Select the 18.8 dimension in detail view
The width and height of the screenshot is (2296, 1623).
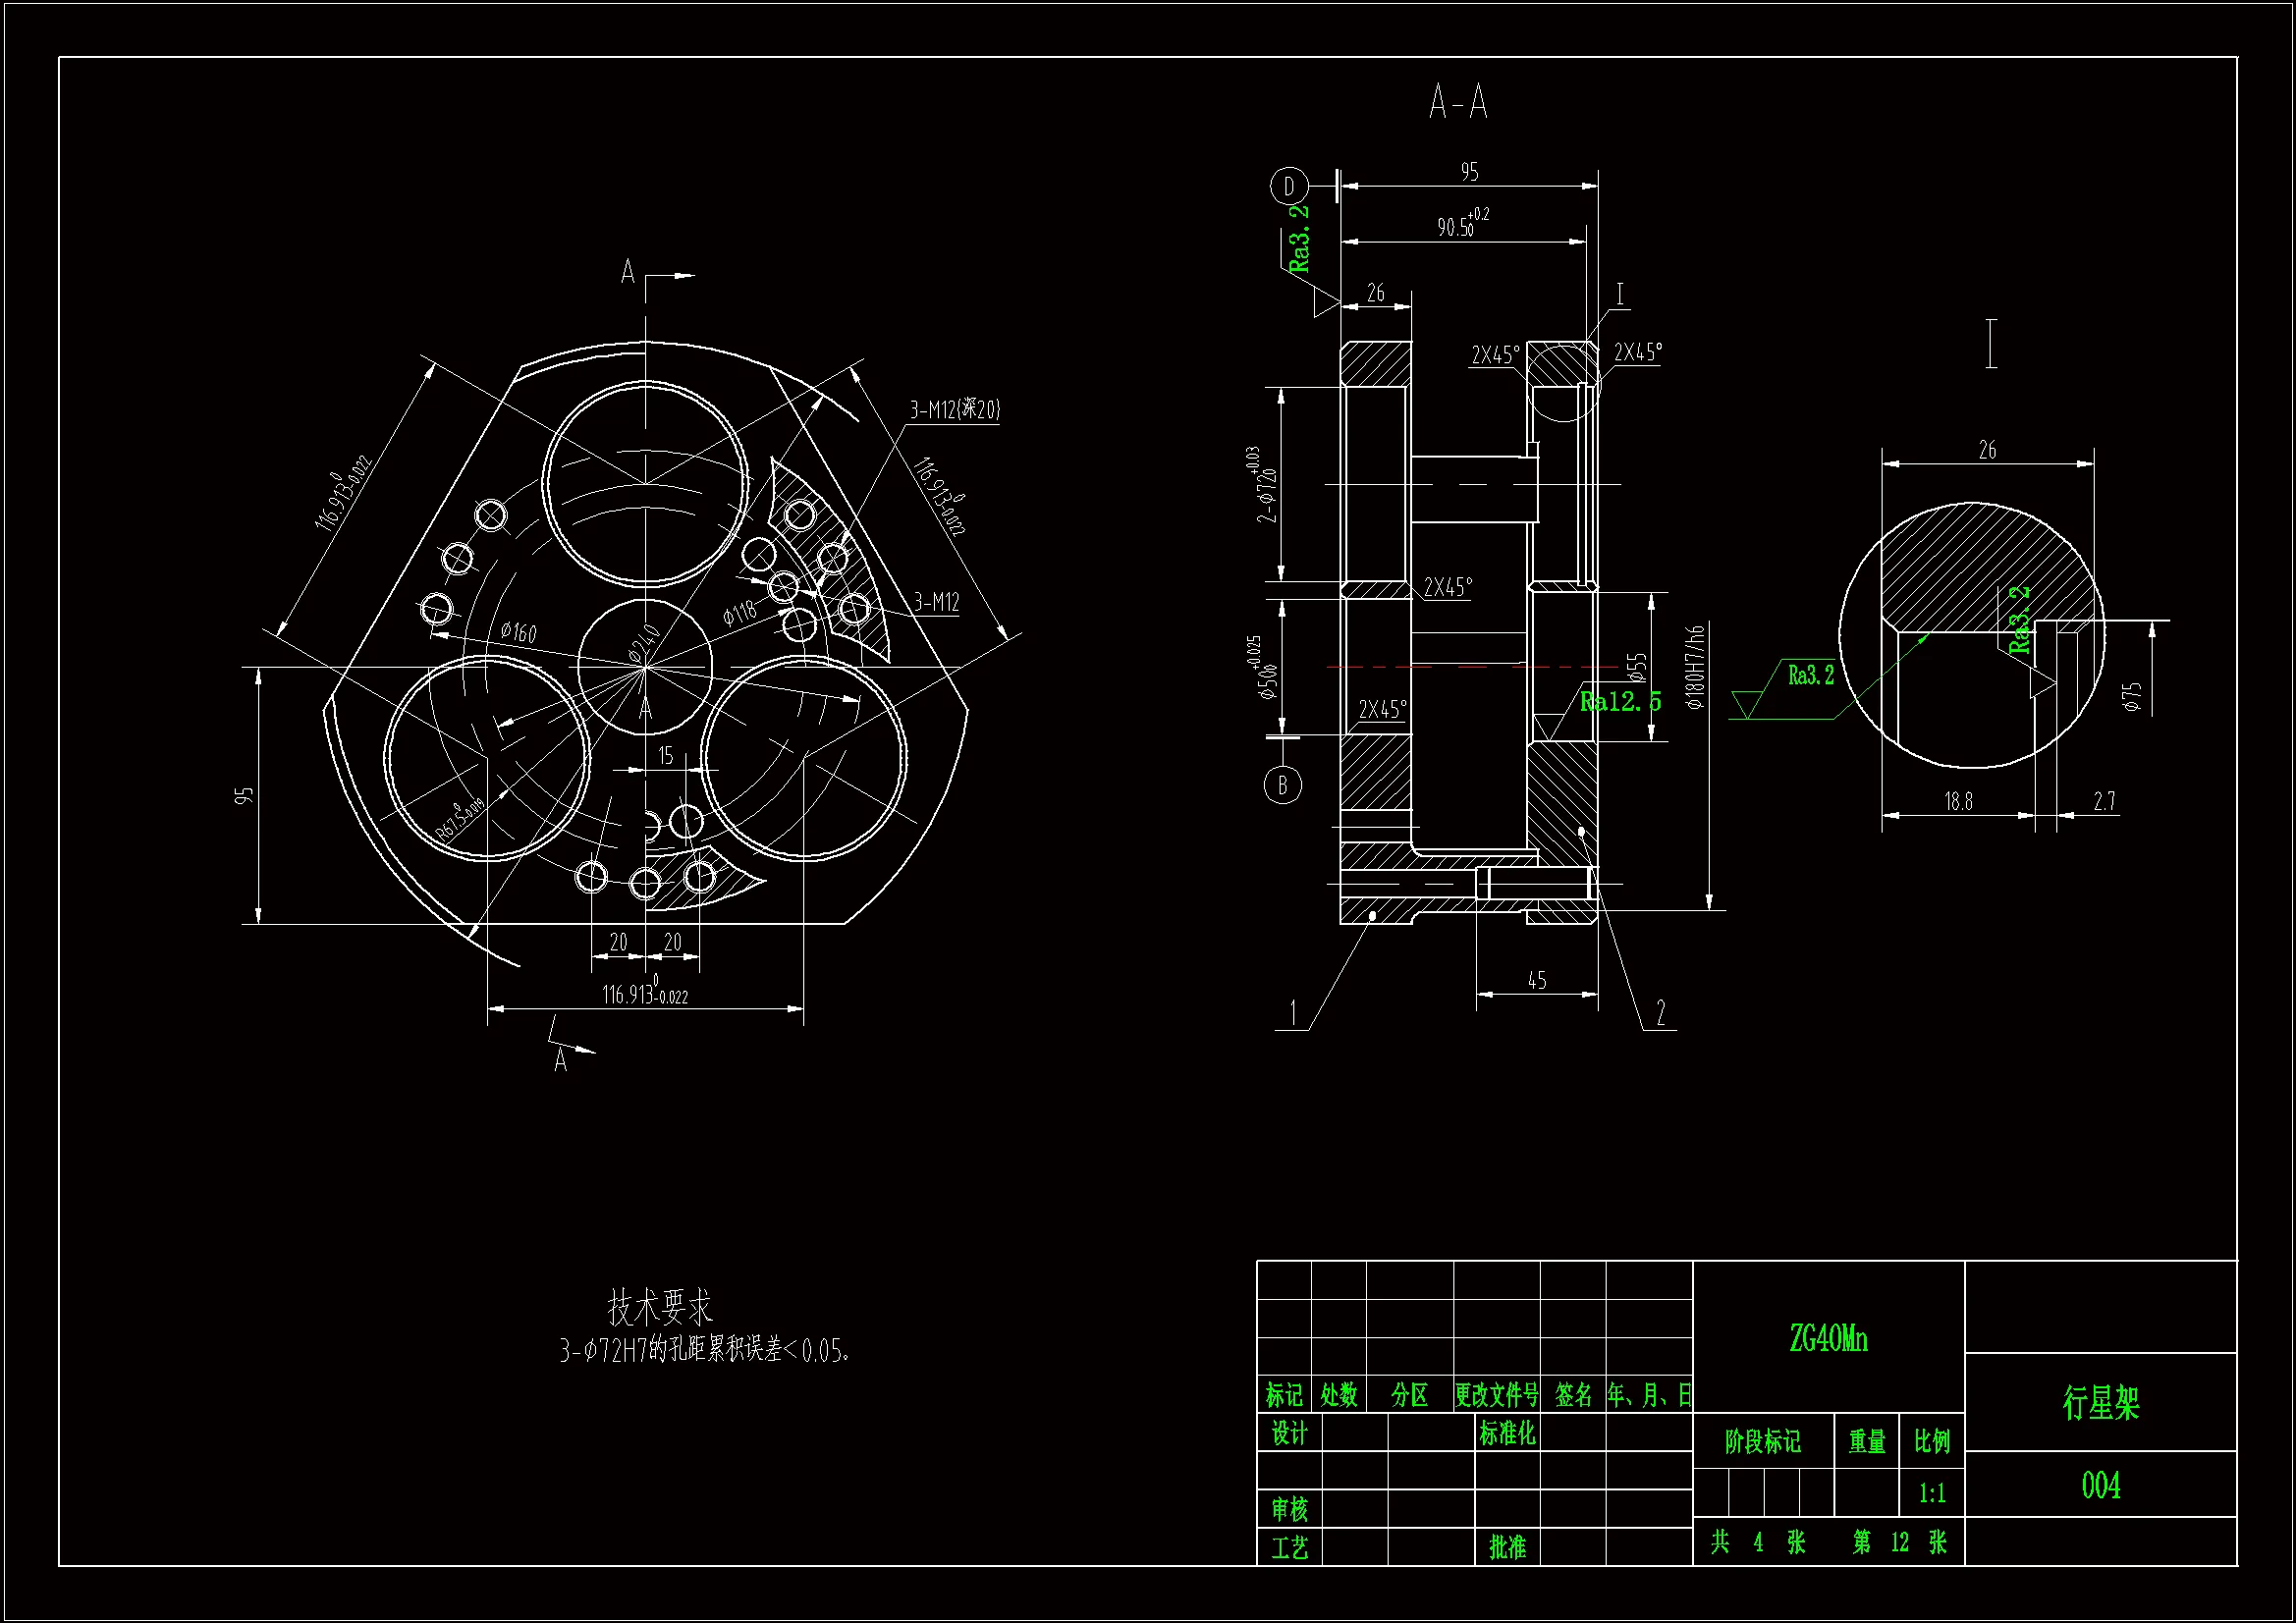click(x=1958, y=801)
